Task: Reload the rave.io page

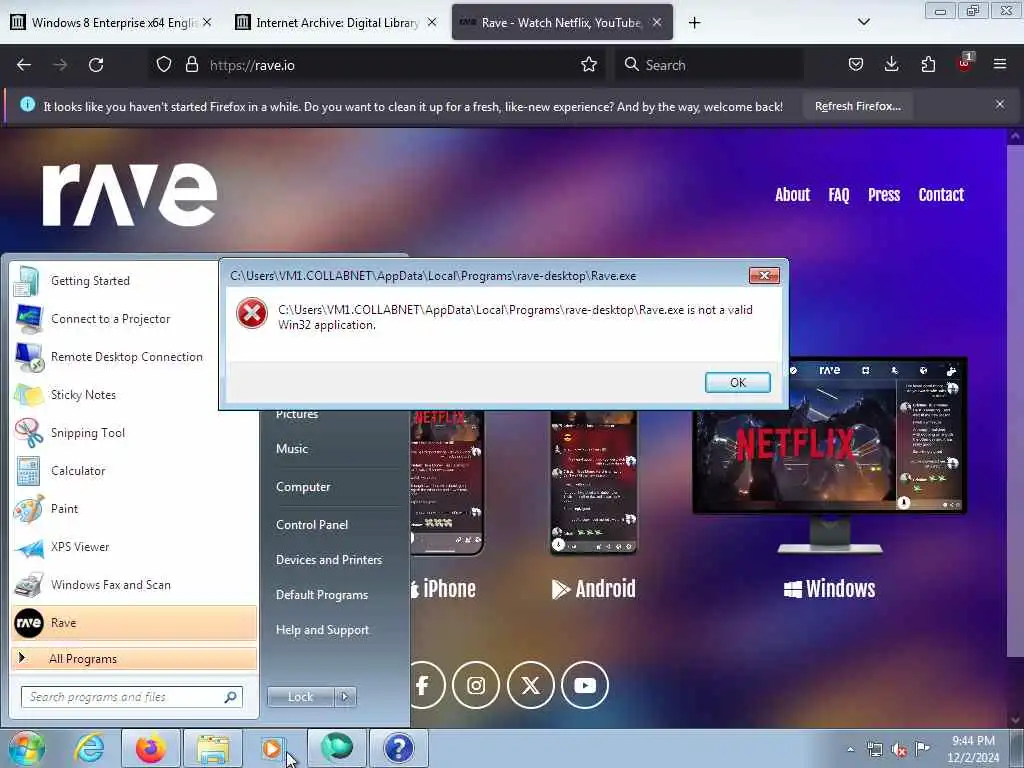Action: (96, 65)
